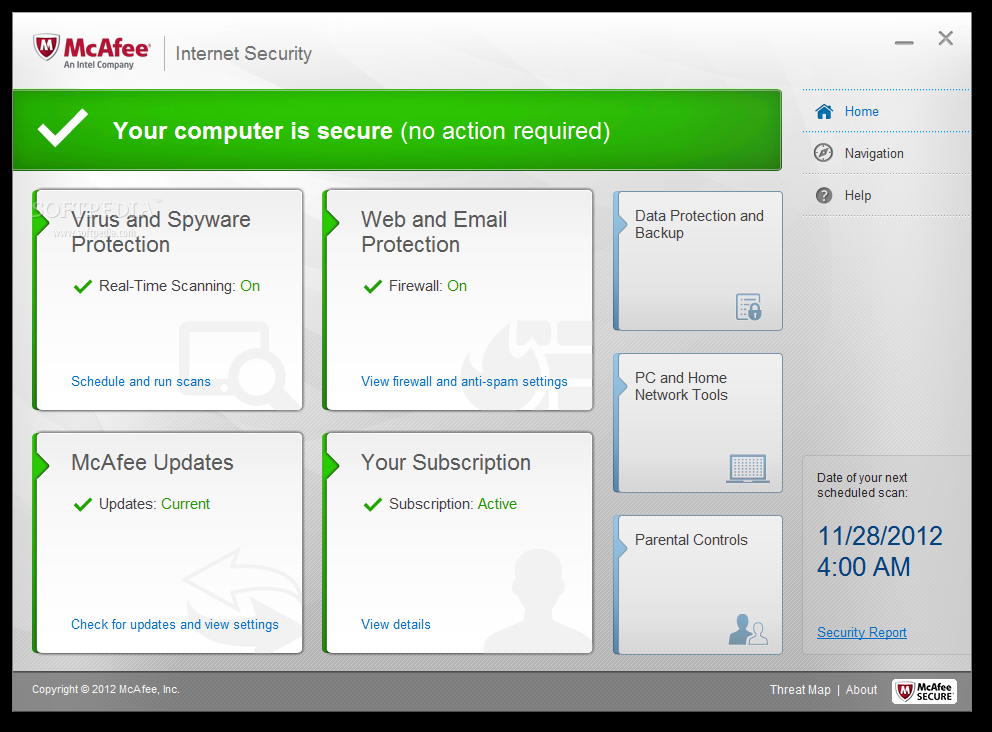Click the green checkmark in the security banner
Image resolution: width=992 pixels, height=732 pixels.
[x=61, y=129]
